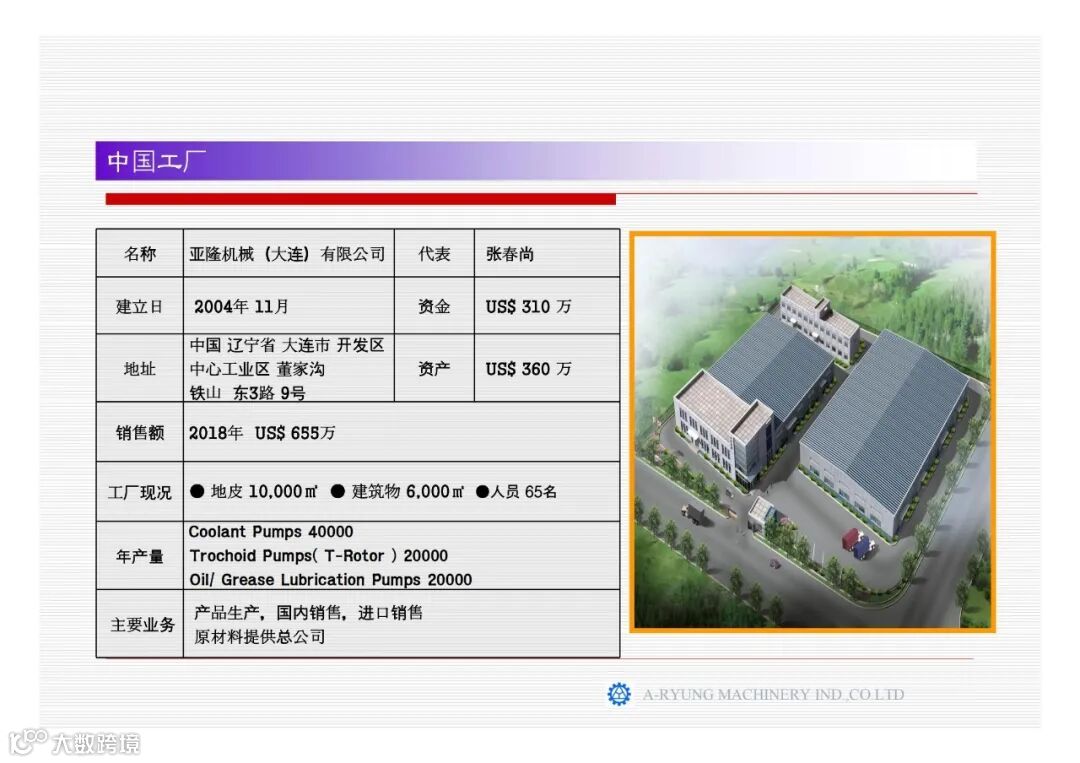Select the US$ 360 万 value
1080x763 pixels.
[x=528, y=369]
